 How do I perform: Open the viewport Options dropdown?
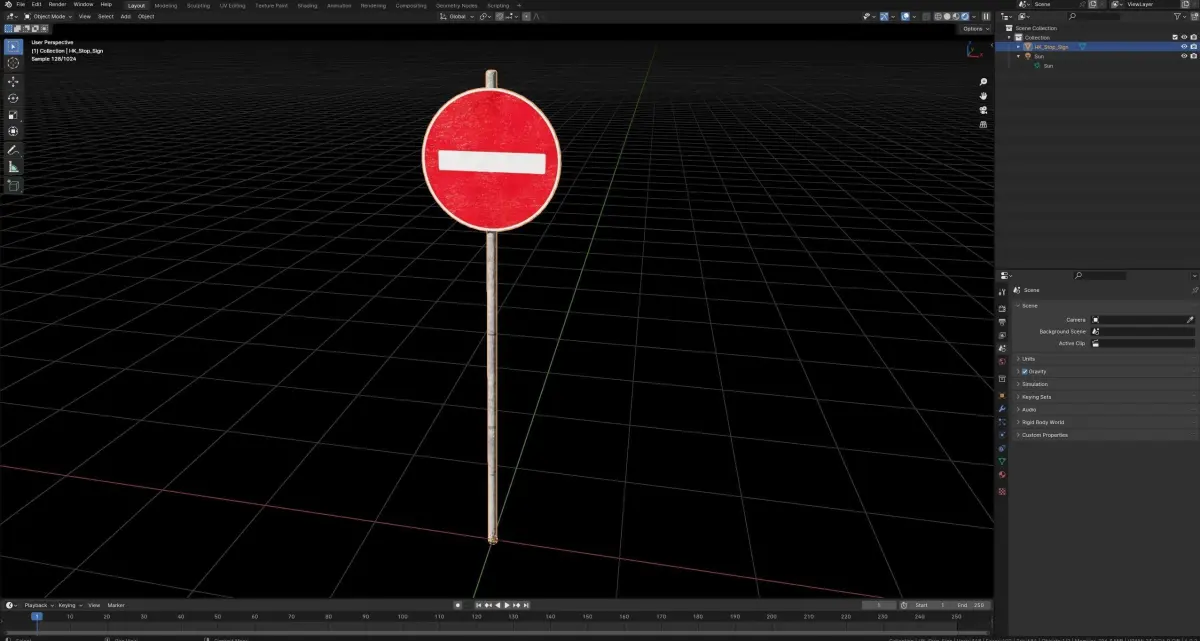(976, 28)
